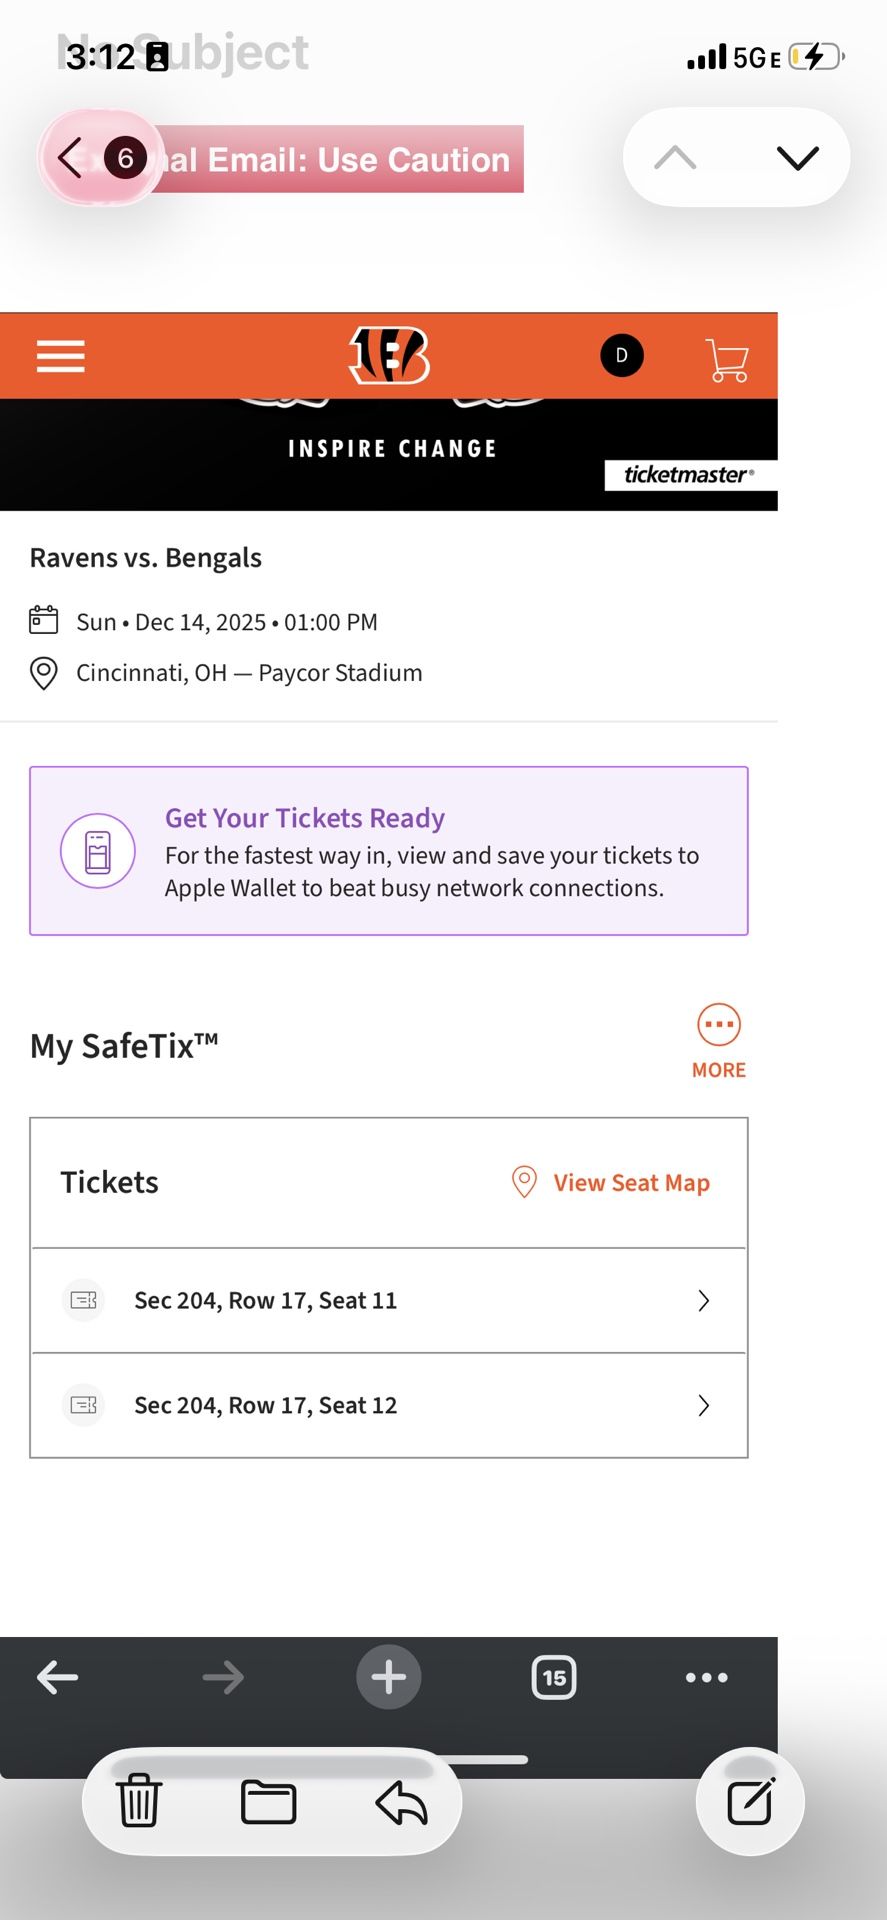Open the account profile 'D' avatar
The image size is (887, 1920).
621,356
